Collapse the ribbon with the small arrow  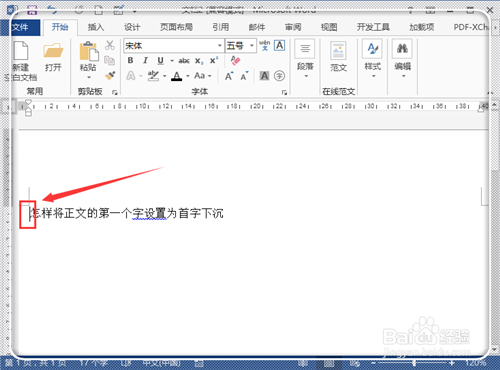490,93
